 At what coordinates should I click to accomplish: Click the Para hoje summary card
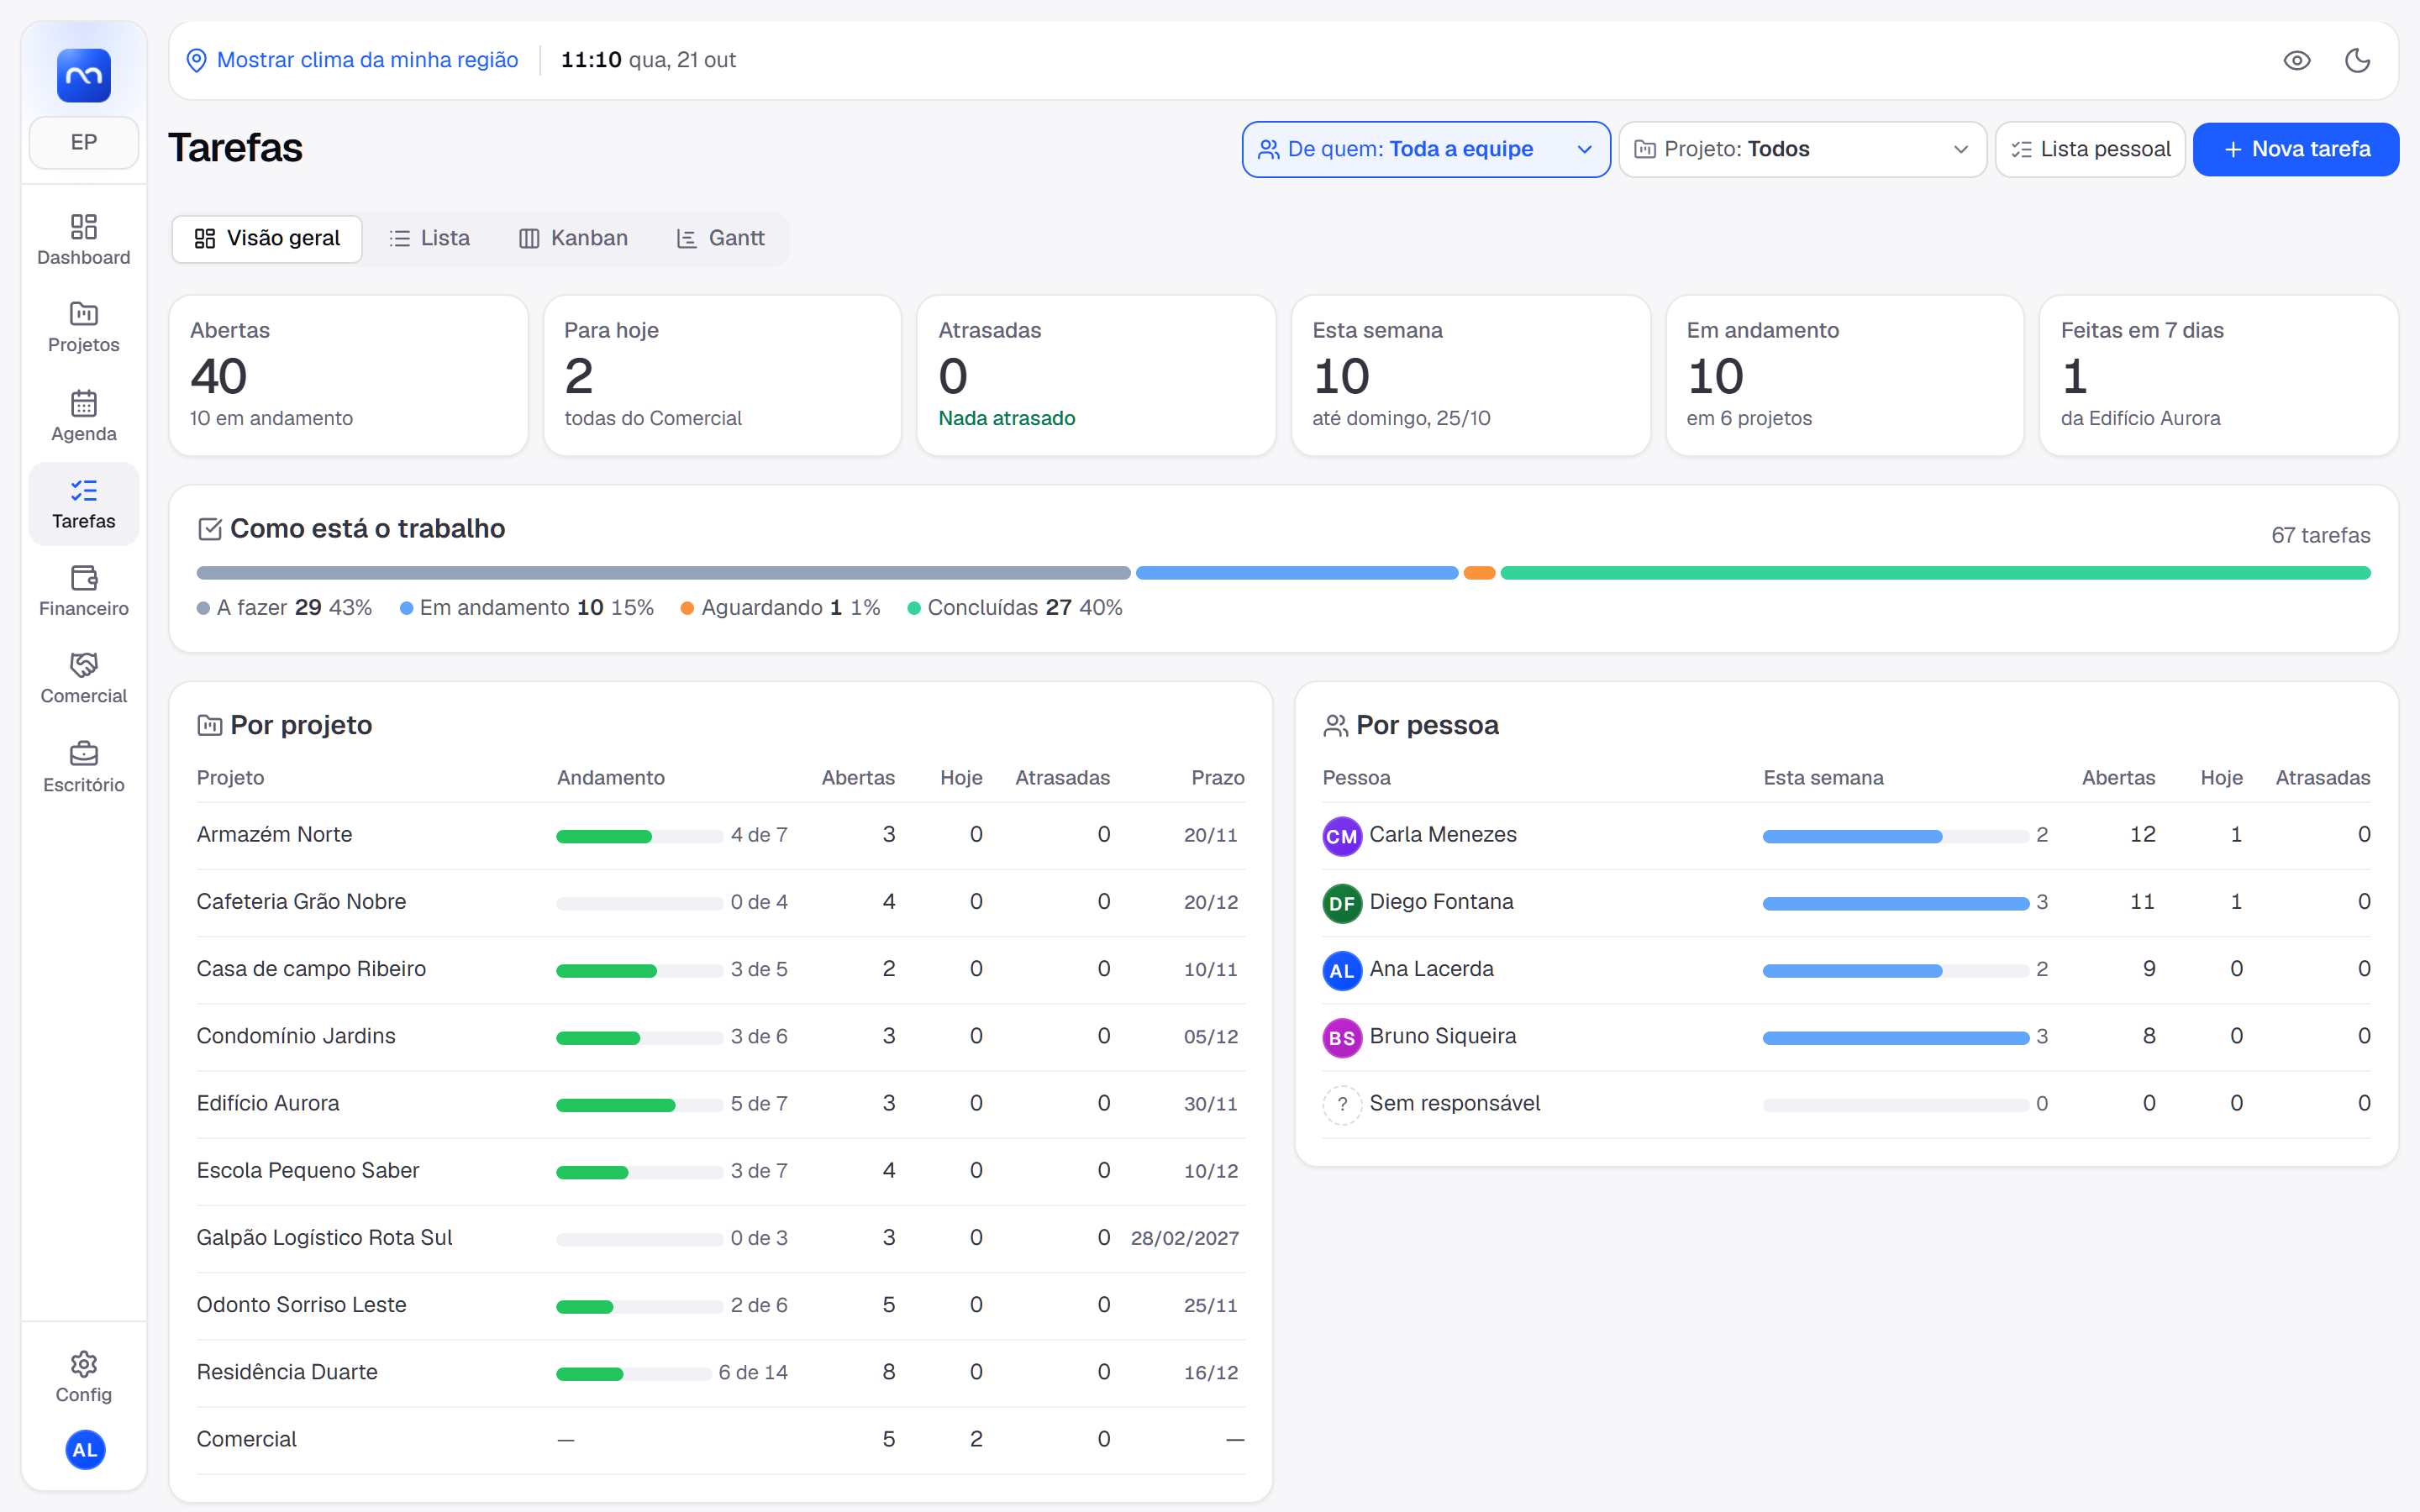point(722,375)
